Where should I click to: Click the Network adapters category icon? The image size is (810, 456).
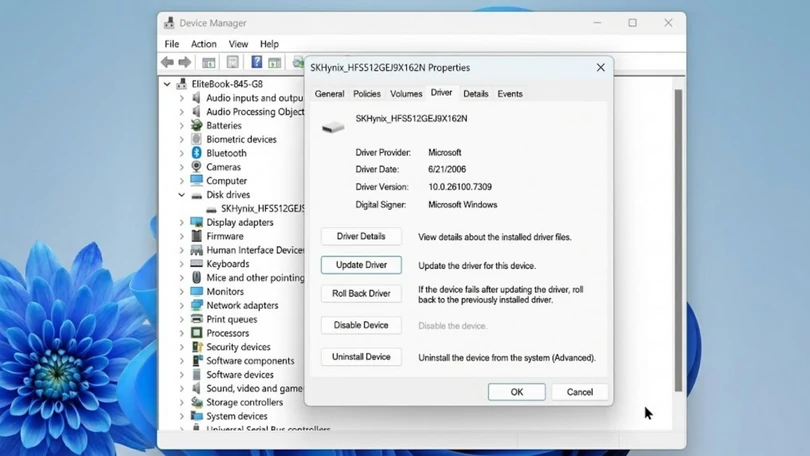[196, 305]
